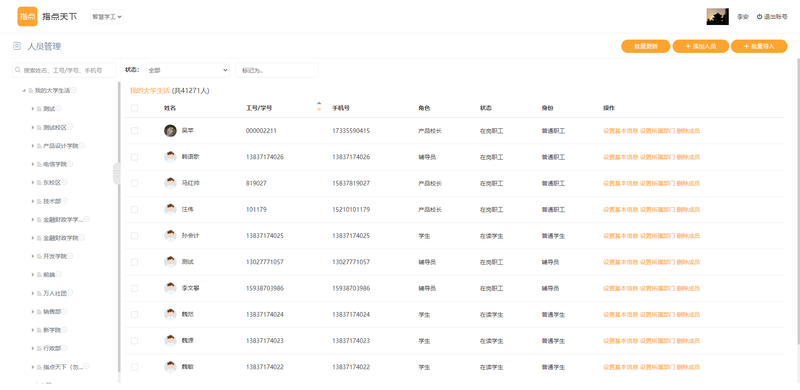The image size is (800, 390).
Task: Open the circle options icon after 万人社团
Action: 70,293
